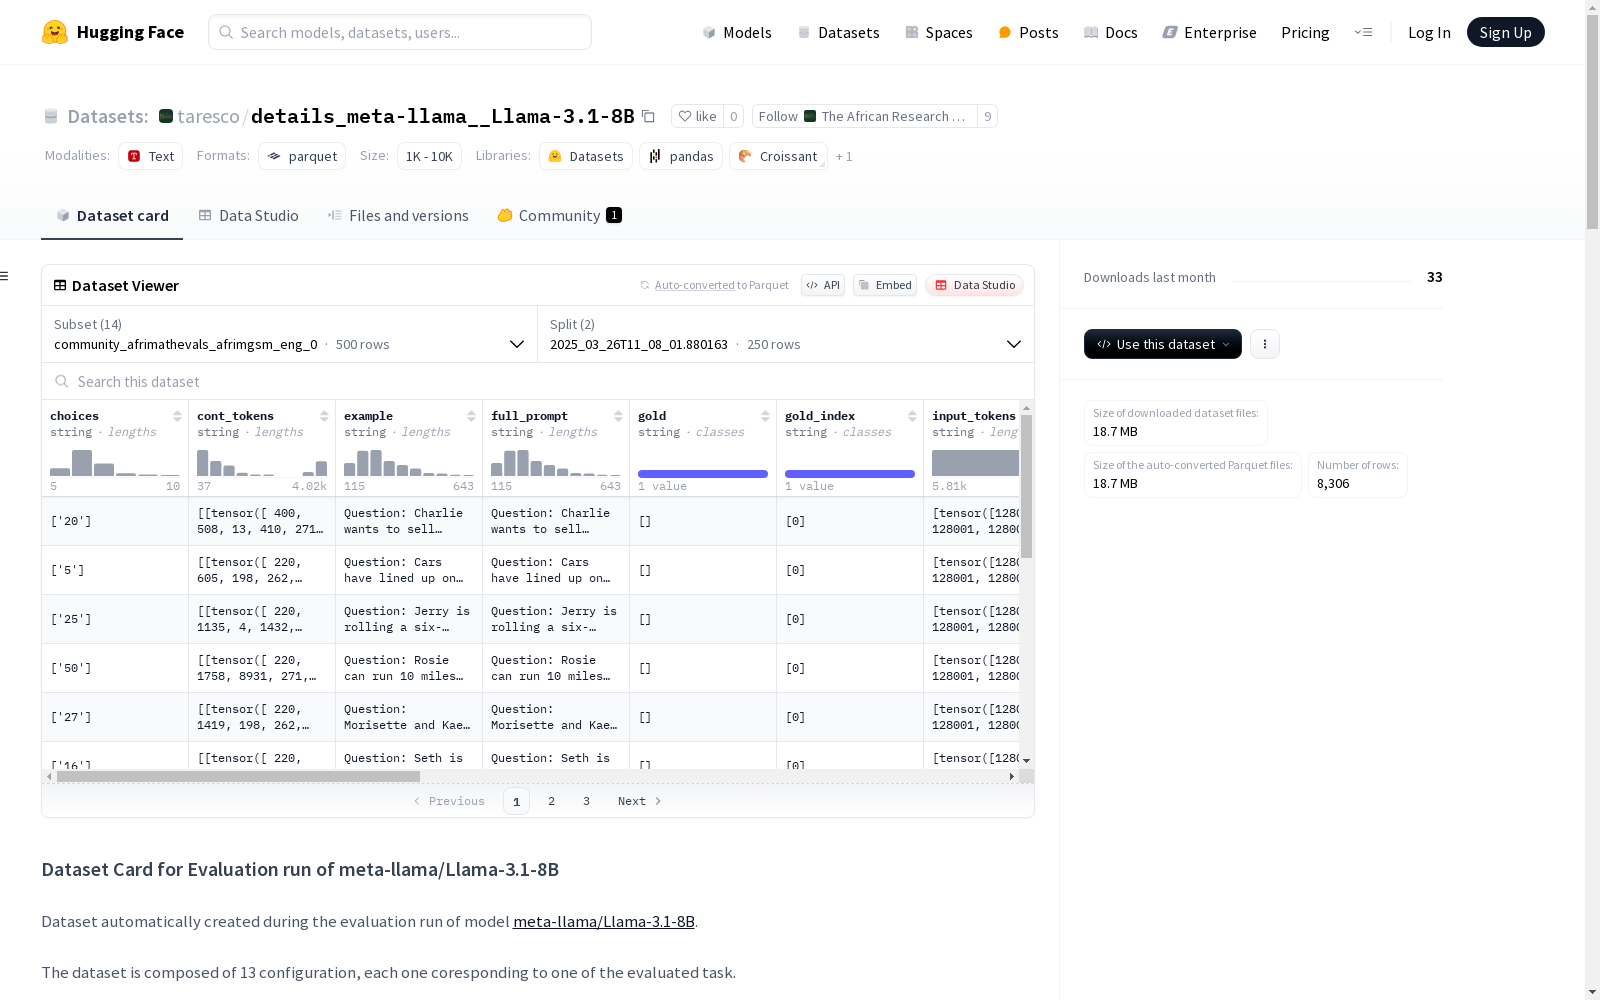Image resolution: width=1600 pixels, height=1000 pixels.
Task: Click the cell with choices ['20']
Action: click(115, 521)
